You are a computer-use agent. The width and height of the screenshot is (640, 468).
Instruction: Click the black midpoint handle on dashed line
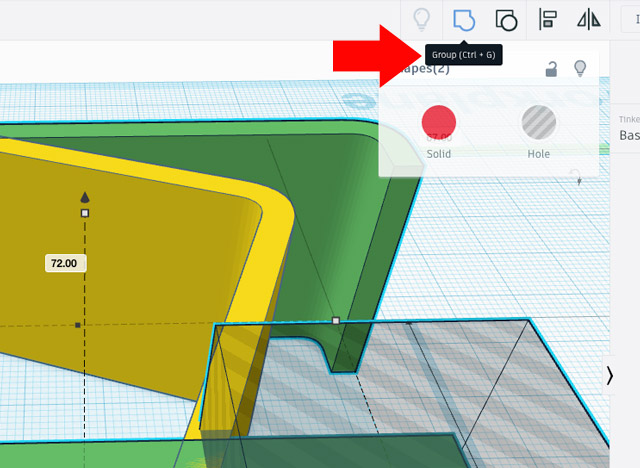[78, 325]
